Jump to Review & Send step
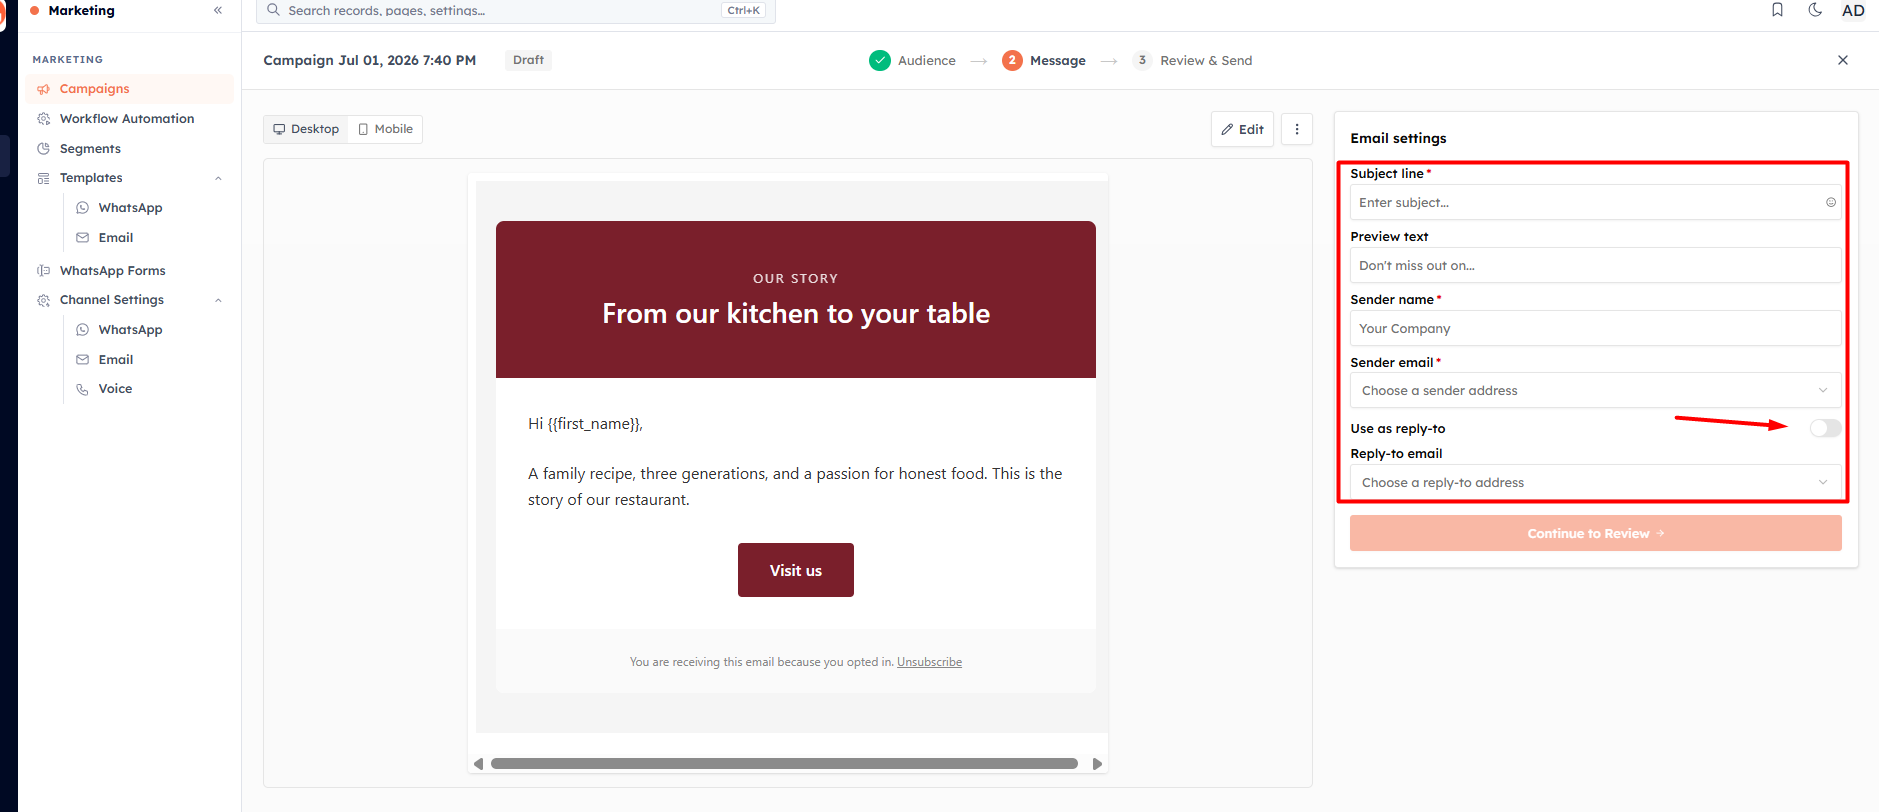The width and height of the screenshot is (1879, 812). click(1193, 60)
